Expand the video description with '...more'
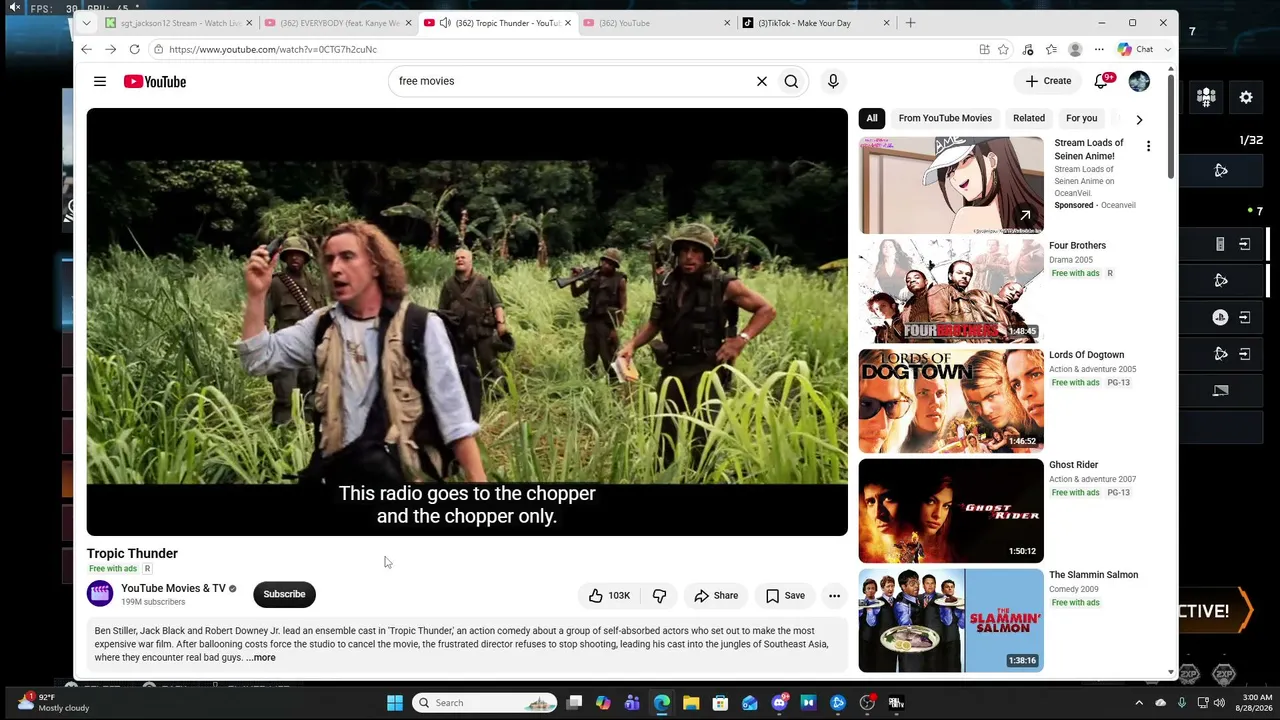 click(261, 658)
